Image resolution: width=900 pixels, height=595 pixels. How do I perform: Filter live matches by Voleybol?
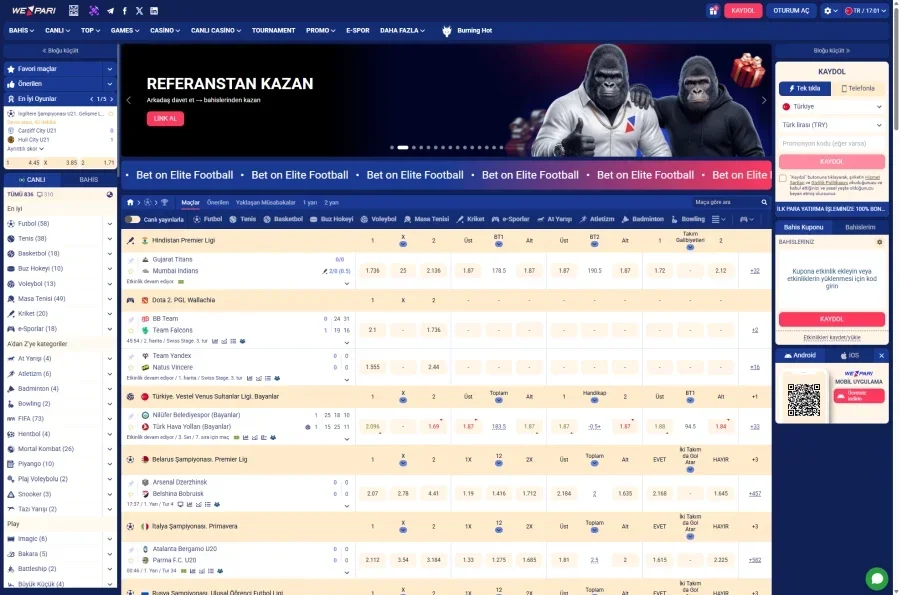pyautogui.click(x=378, y=219)
